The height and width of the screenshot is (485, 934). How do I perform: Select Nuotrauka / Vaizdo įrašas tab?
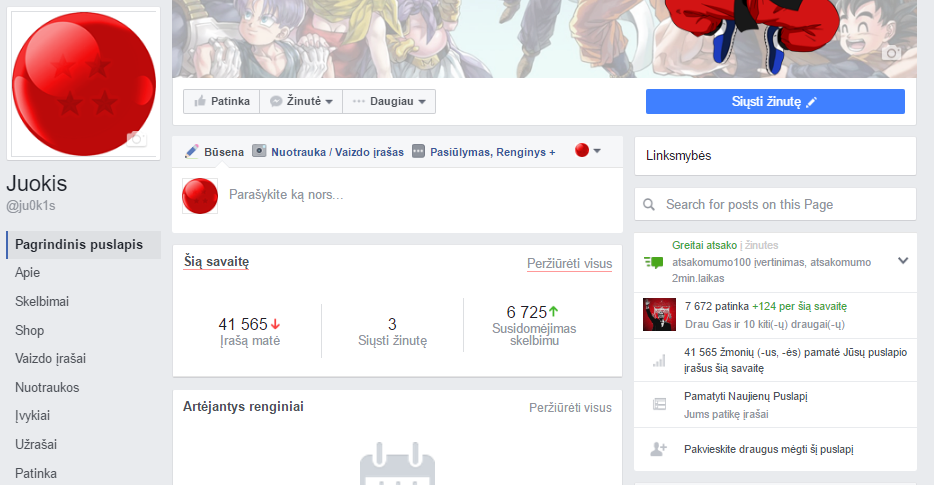click(328, 152)
